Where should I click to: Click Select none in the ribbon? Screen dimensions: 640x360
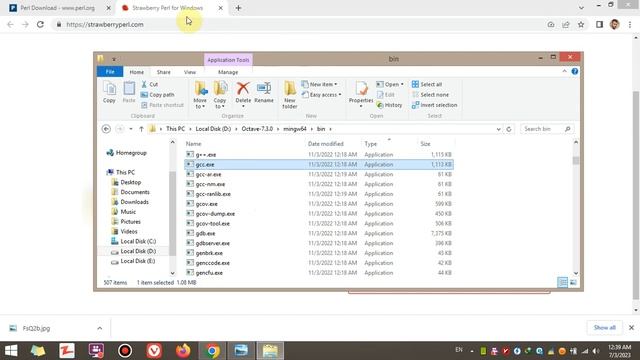tap(430, 95)
